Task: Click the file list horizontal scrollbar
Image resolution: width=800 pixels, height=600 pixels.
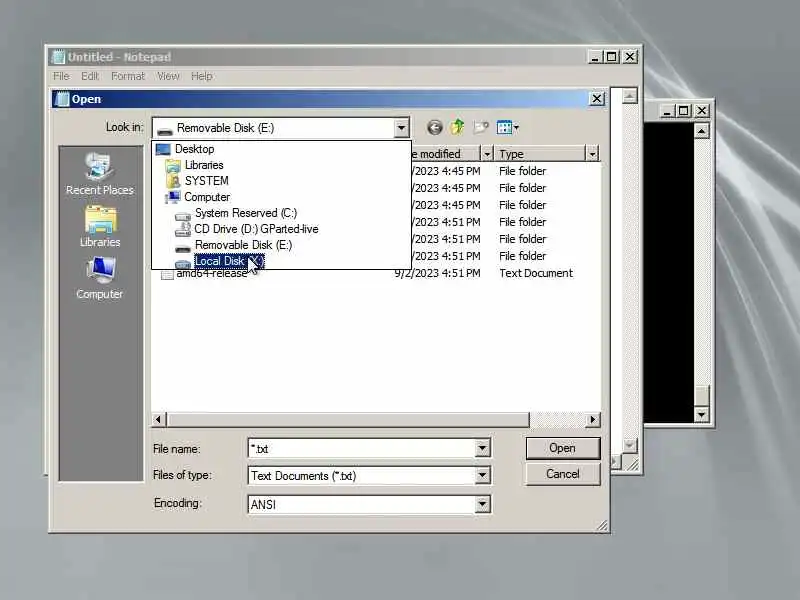Action: 348,419
